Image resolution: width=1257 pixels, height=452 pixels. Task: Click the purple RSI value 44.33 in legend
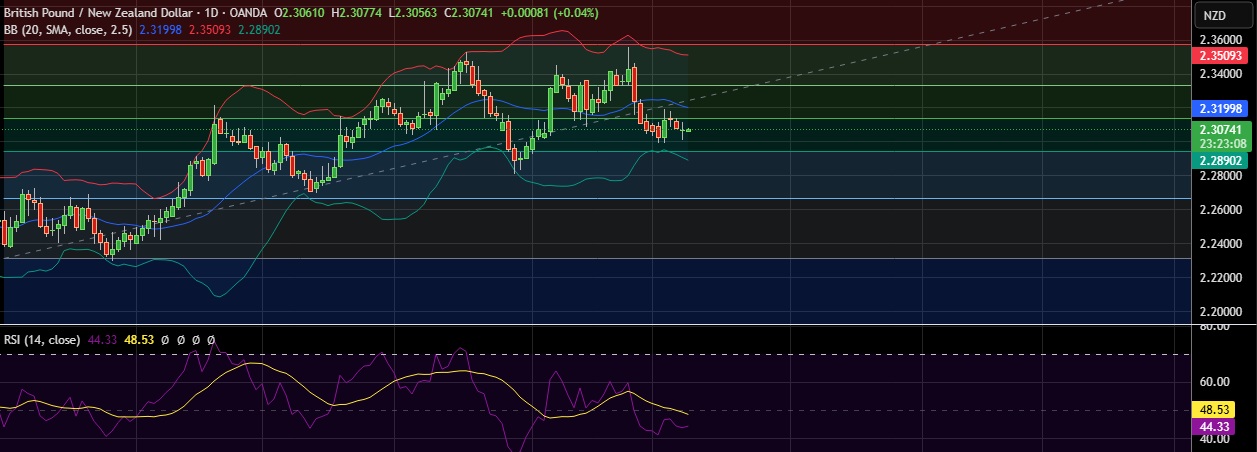[101, 340]
